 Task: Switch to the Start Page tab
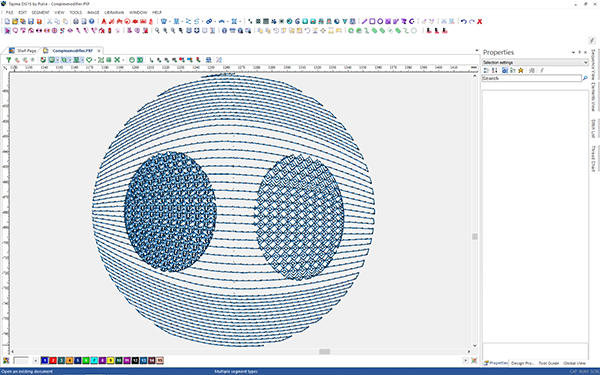[23, 51]
